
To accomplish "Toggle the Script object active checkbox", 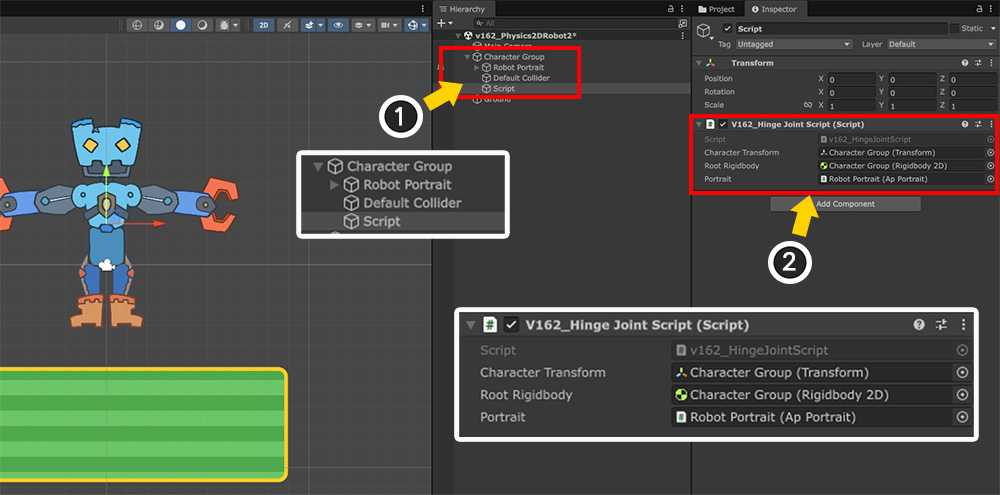I will coord(727,29).
